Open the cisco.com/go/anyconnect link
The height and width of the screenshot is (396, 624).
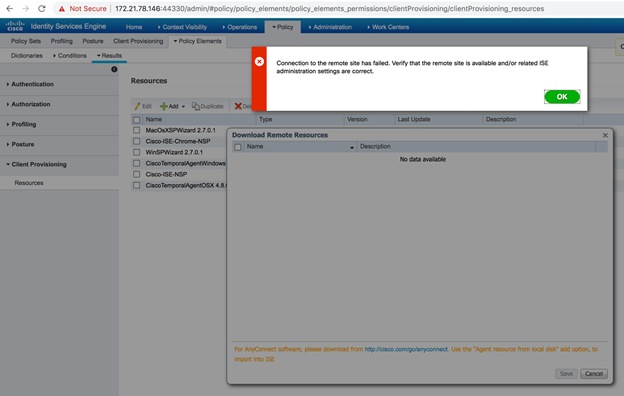coord(406,349)
